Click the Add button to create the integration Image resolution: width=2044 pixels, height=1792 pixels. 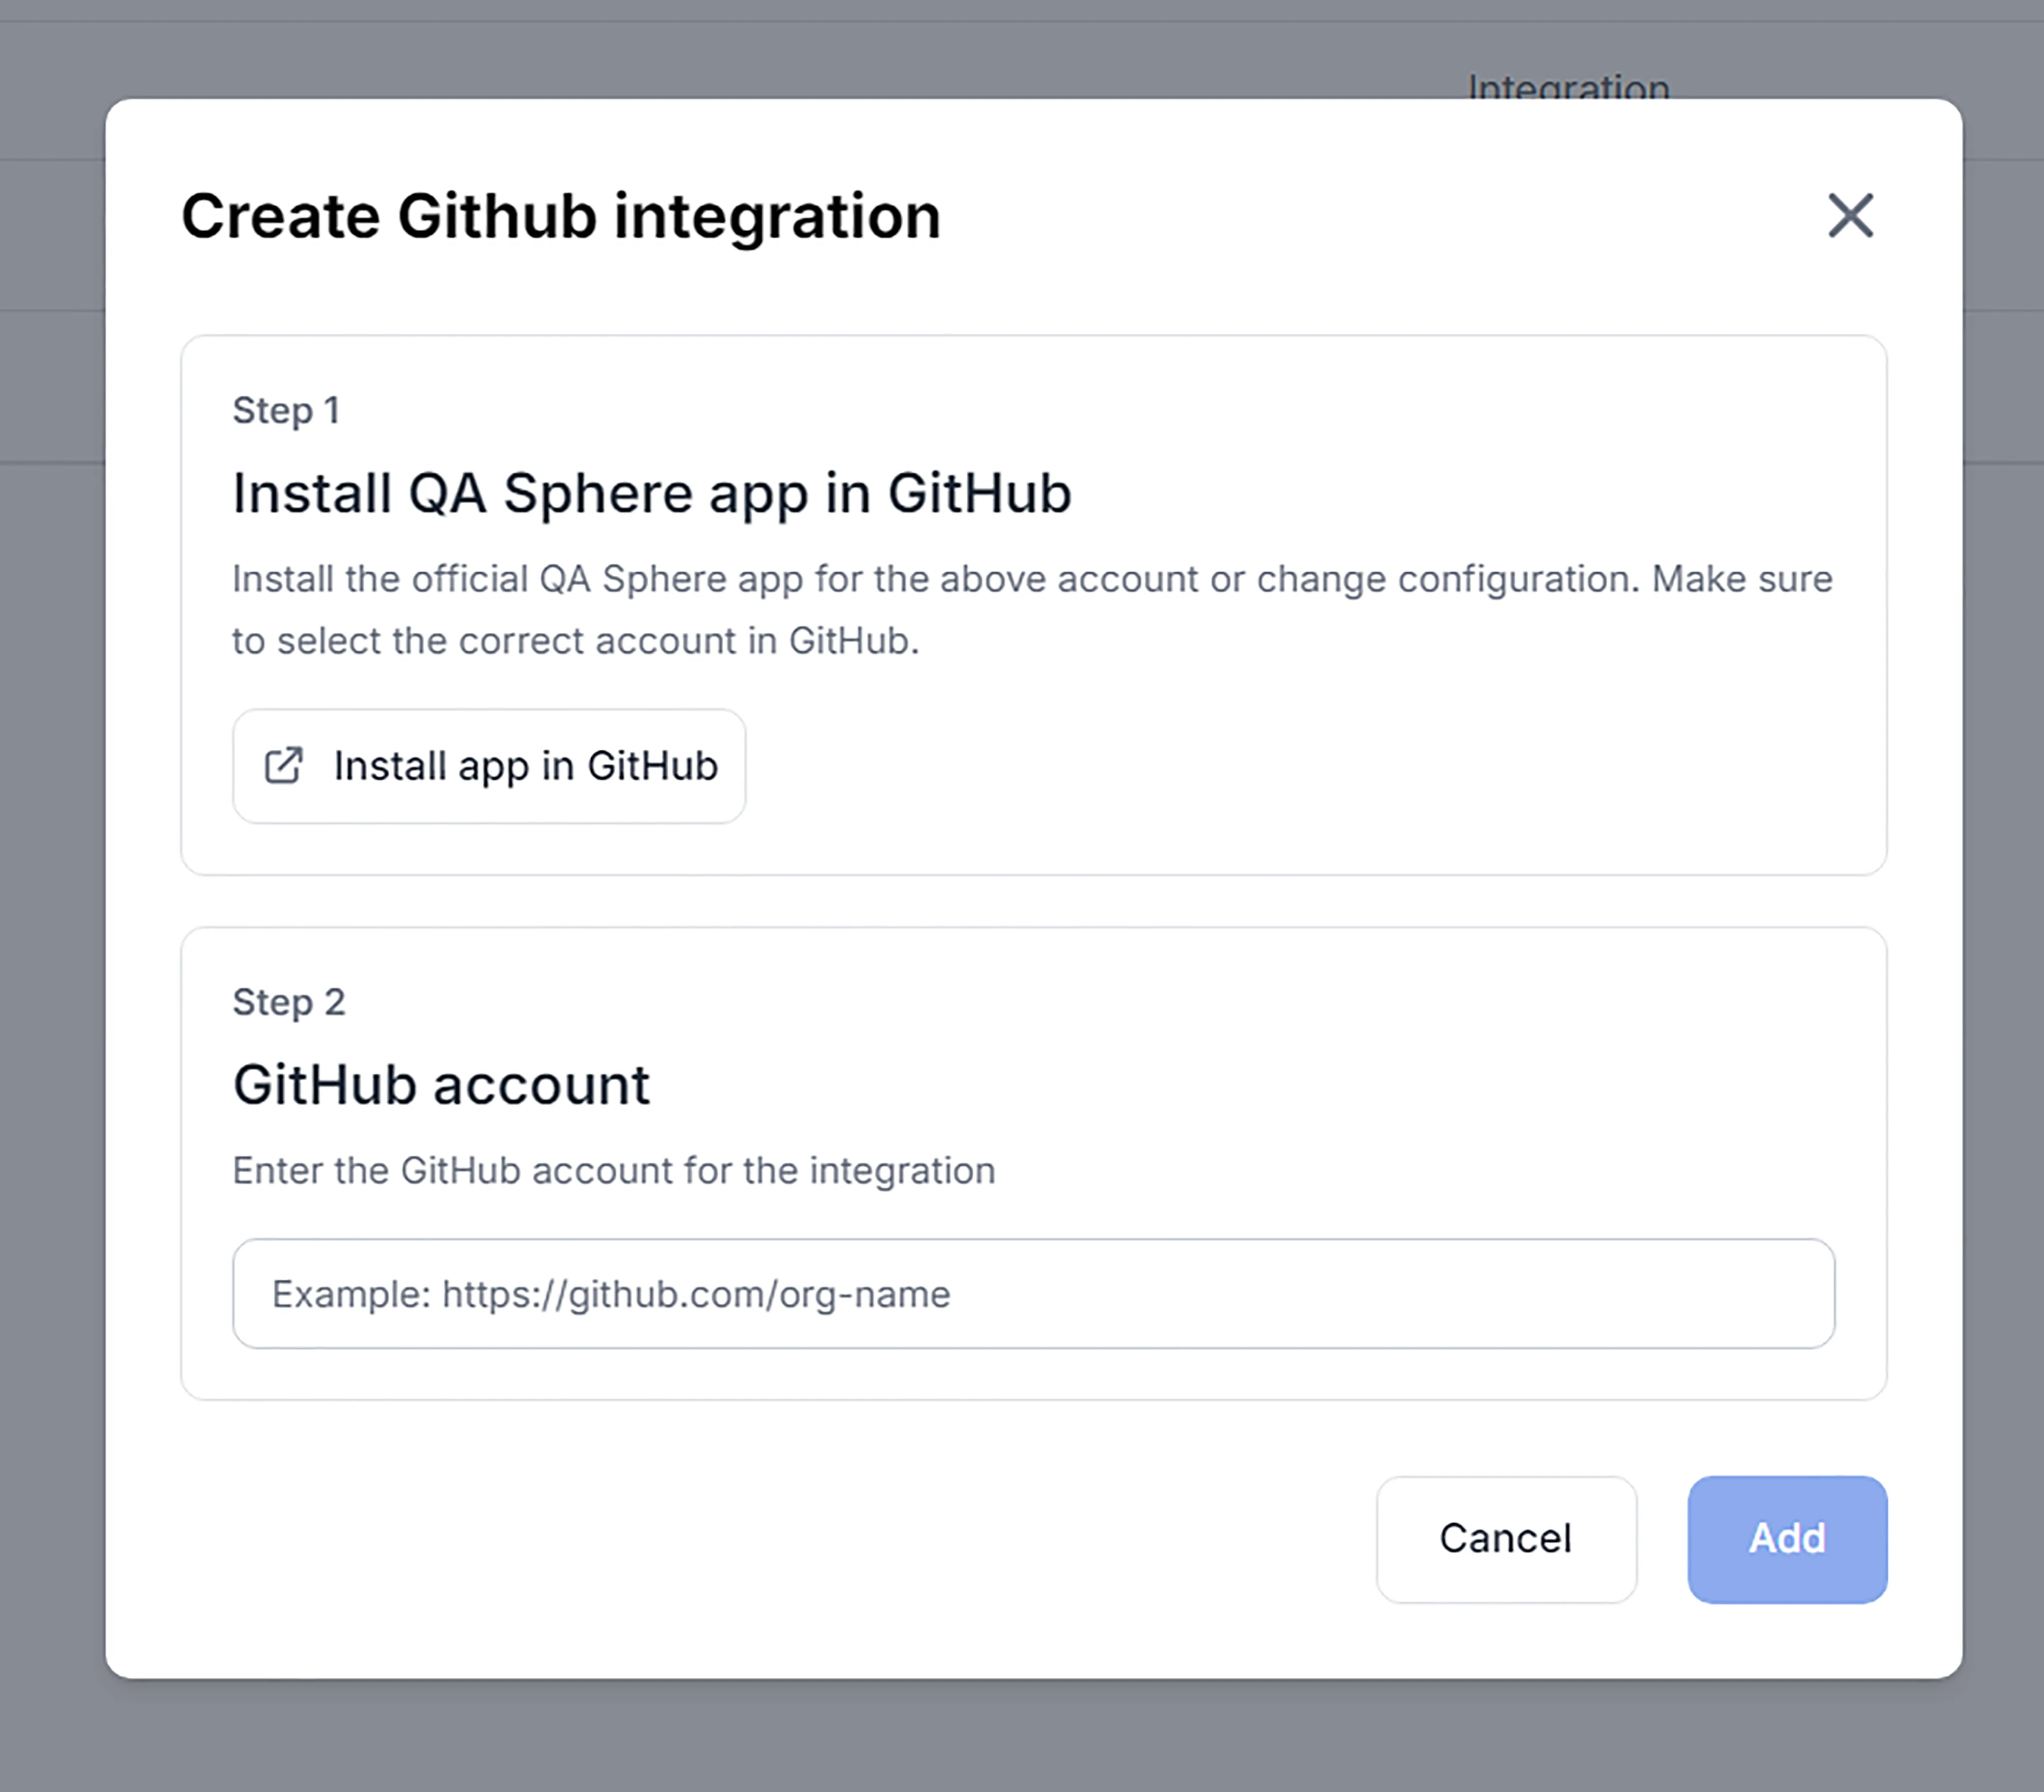(1786, 1539)
